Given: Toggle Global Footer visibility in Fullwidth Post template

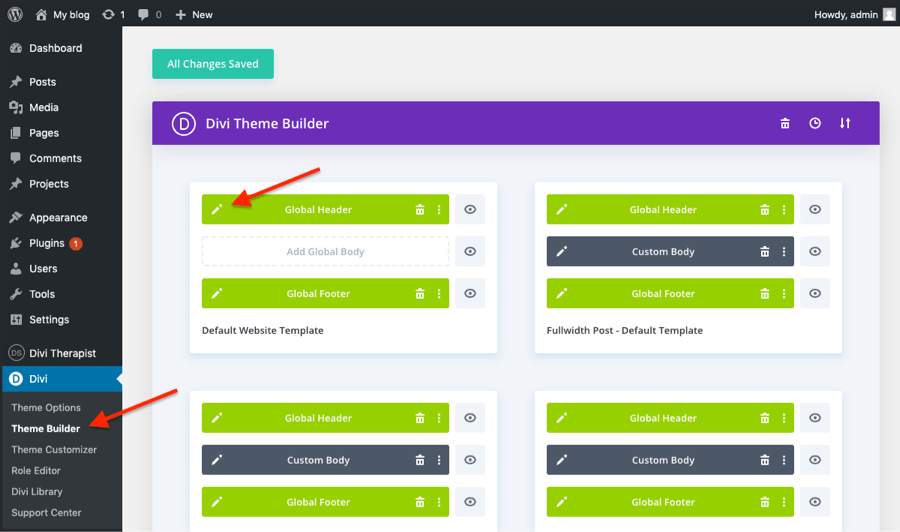Looking at the screenshot, I should [x=815, y=293].
